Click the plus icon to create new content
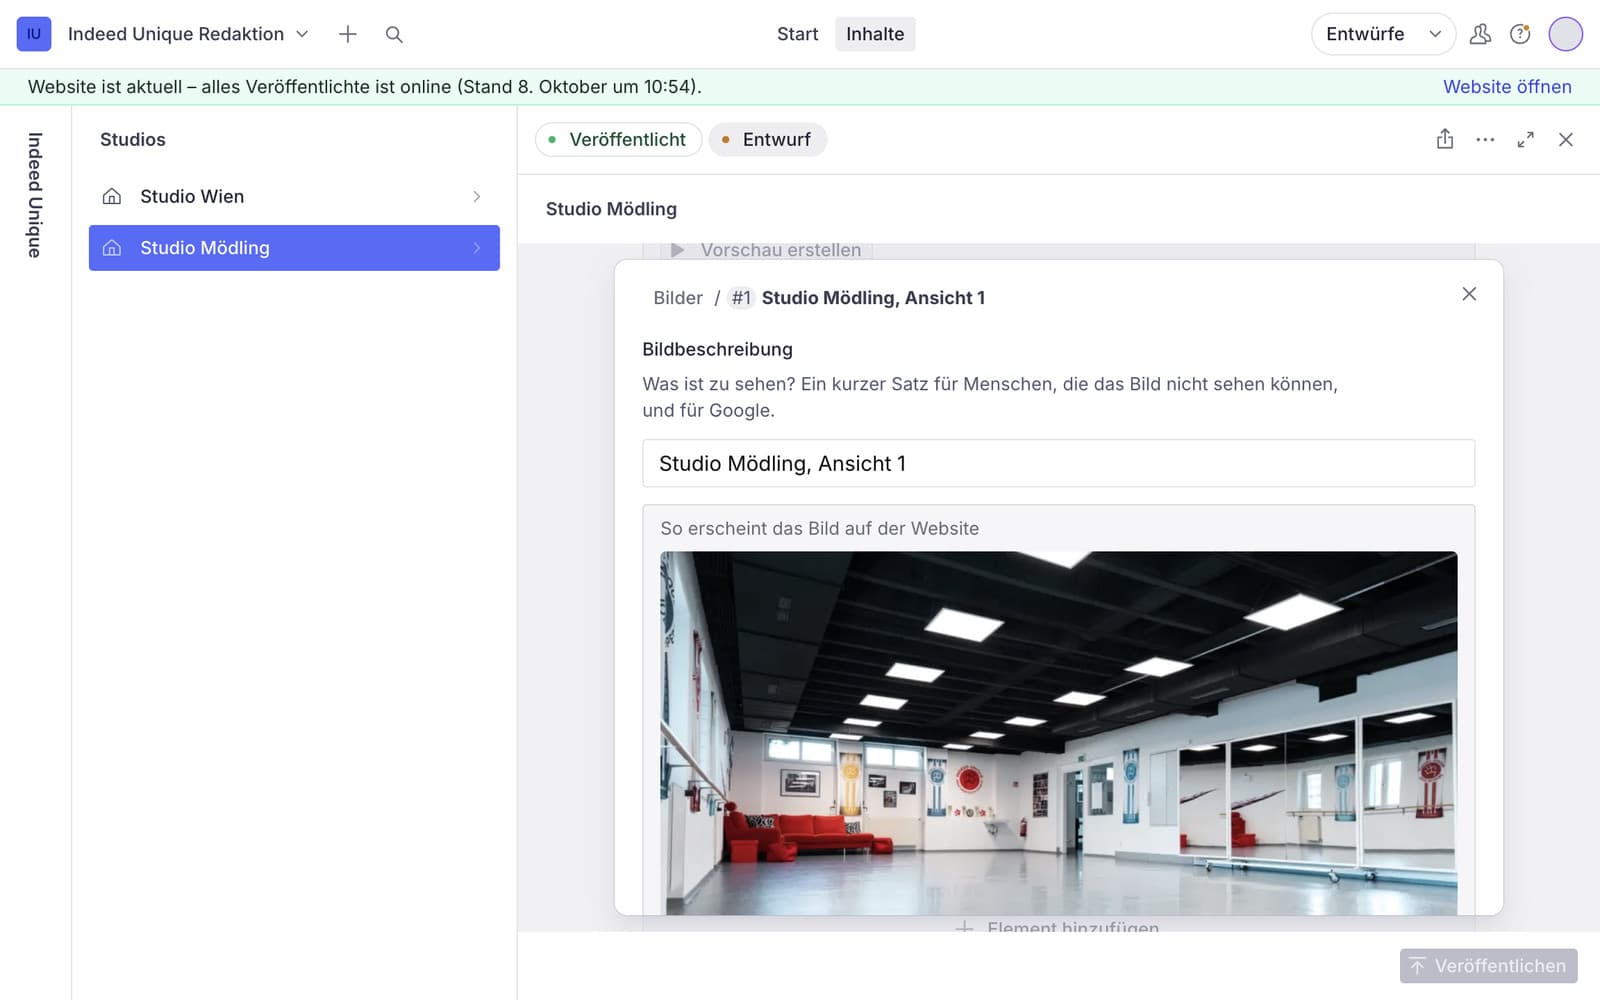The width and height of the screenshot is (1600, 1000). coord(348,34)
